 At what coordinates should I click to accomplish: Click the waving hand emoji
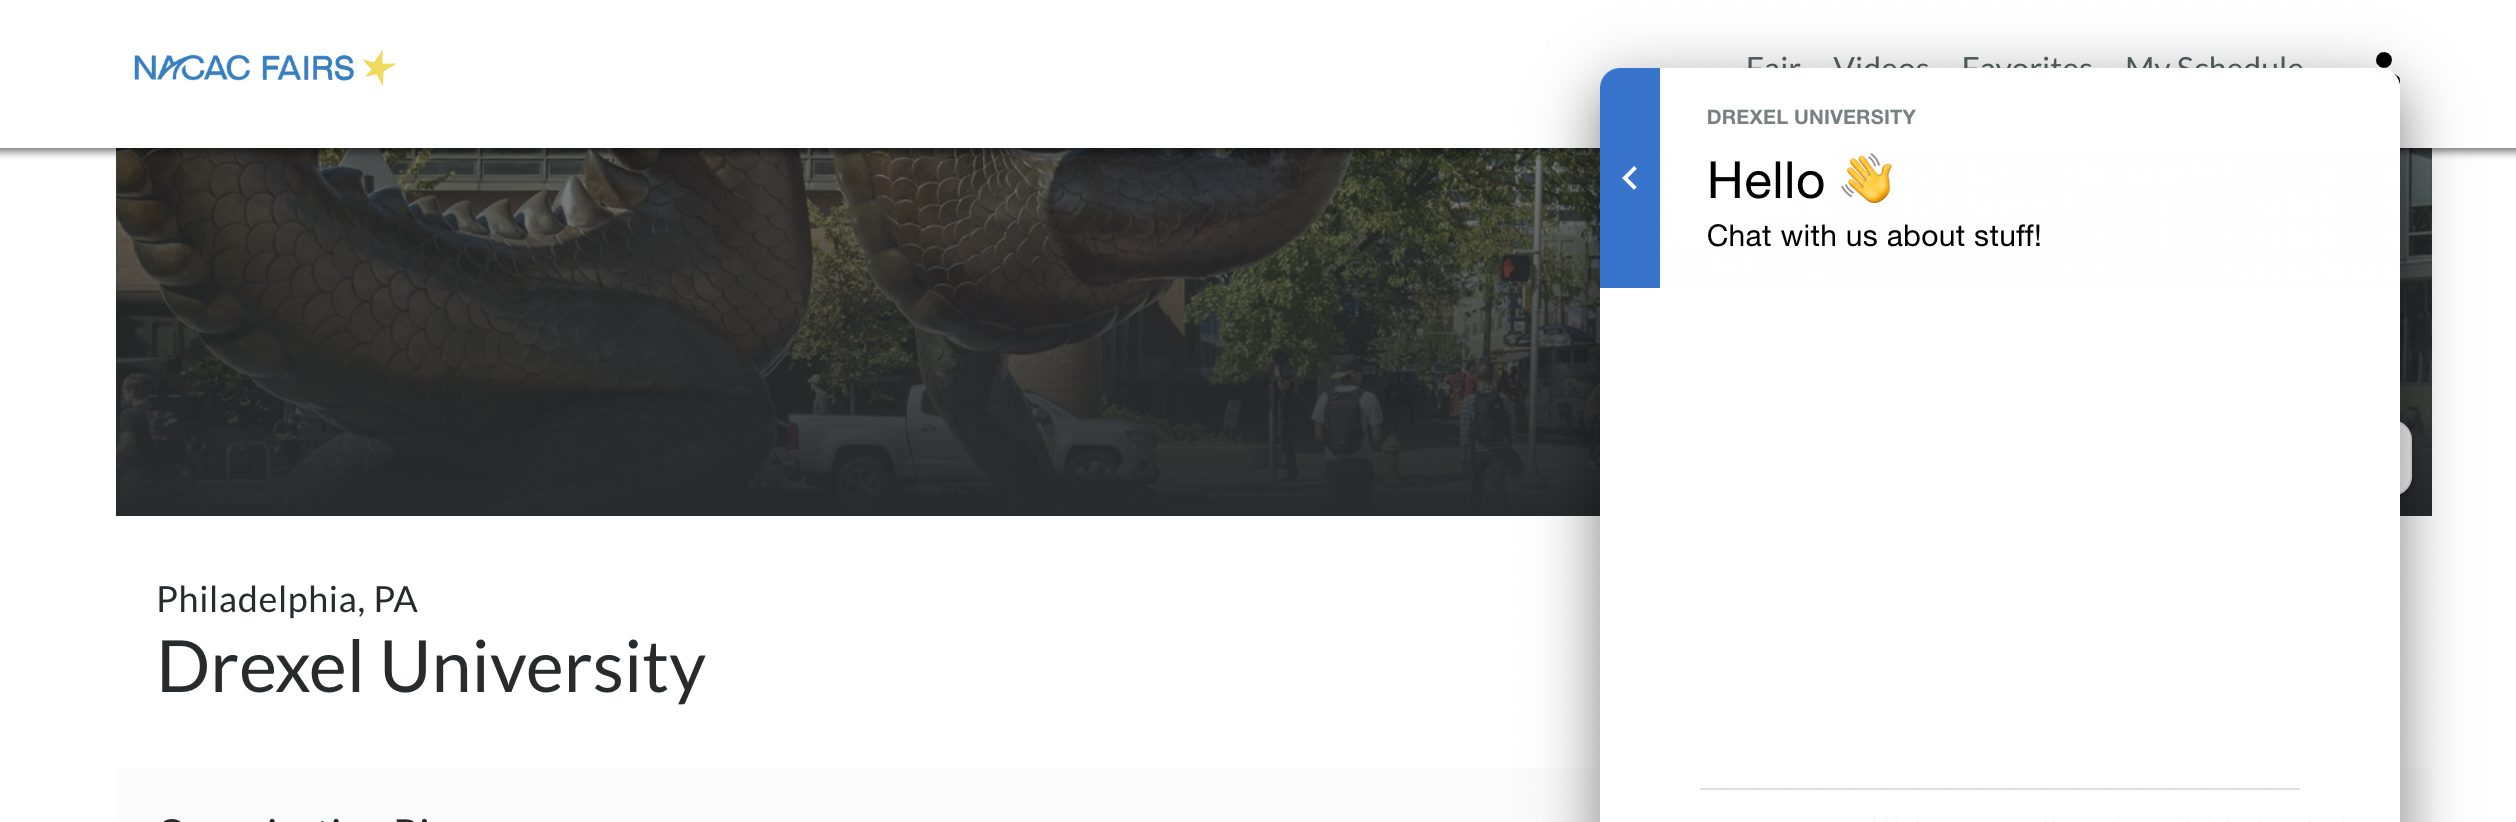tap(1868, 179)
